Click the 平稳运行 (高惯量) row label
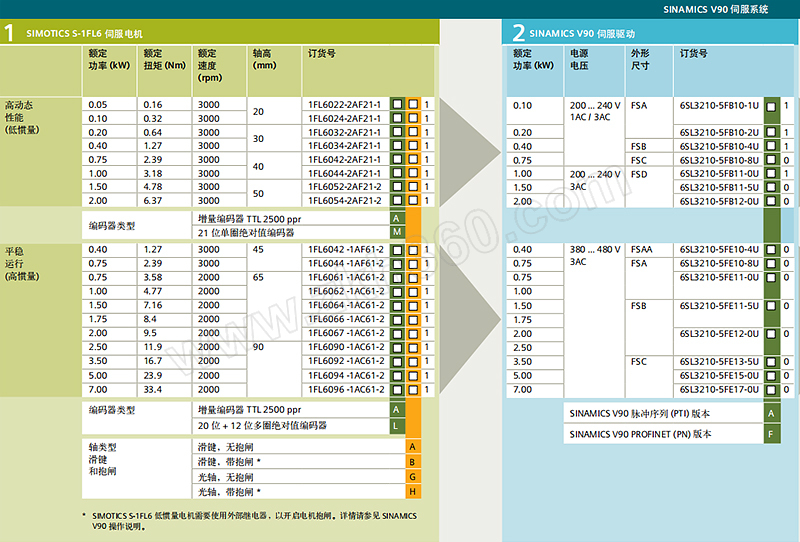Image resolution: width=800 pixels, height=542 pixels. coord(22,263)
